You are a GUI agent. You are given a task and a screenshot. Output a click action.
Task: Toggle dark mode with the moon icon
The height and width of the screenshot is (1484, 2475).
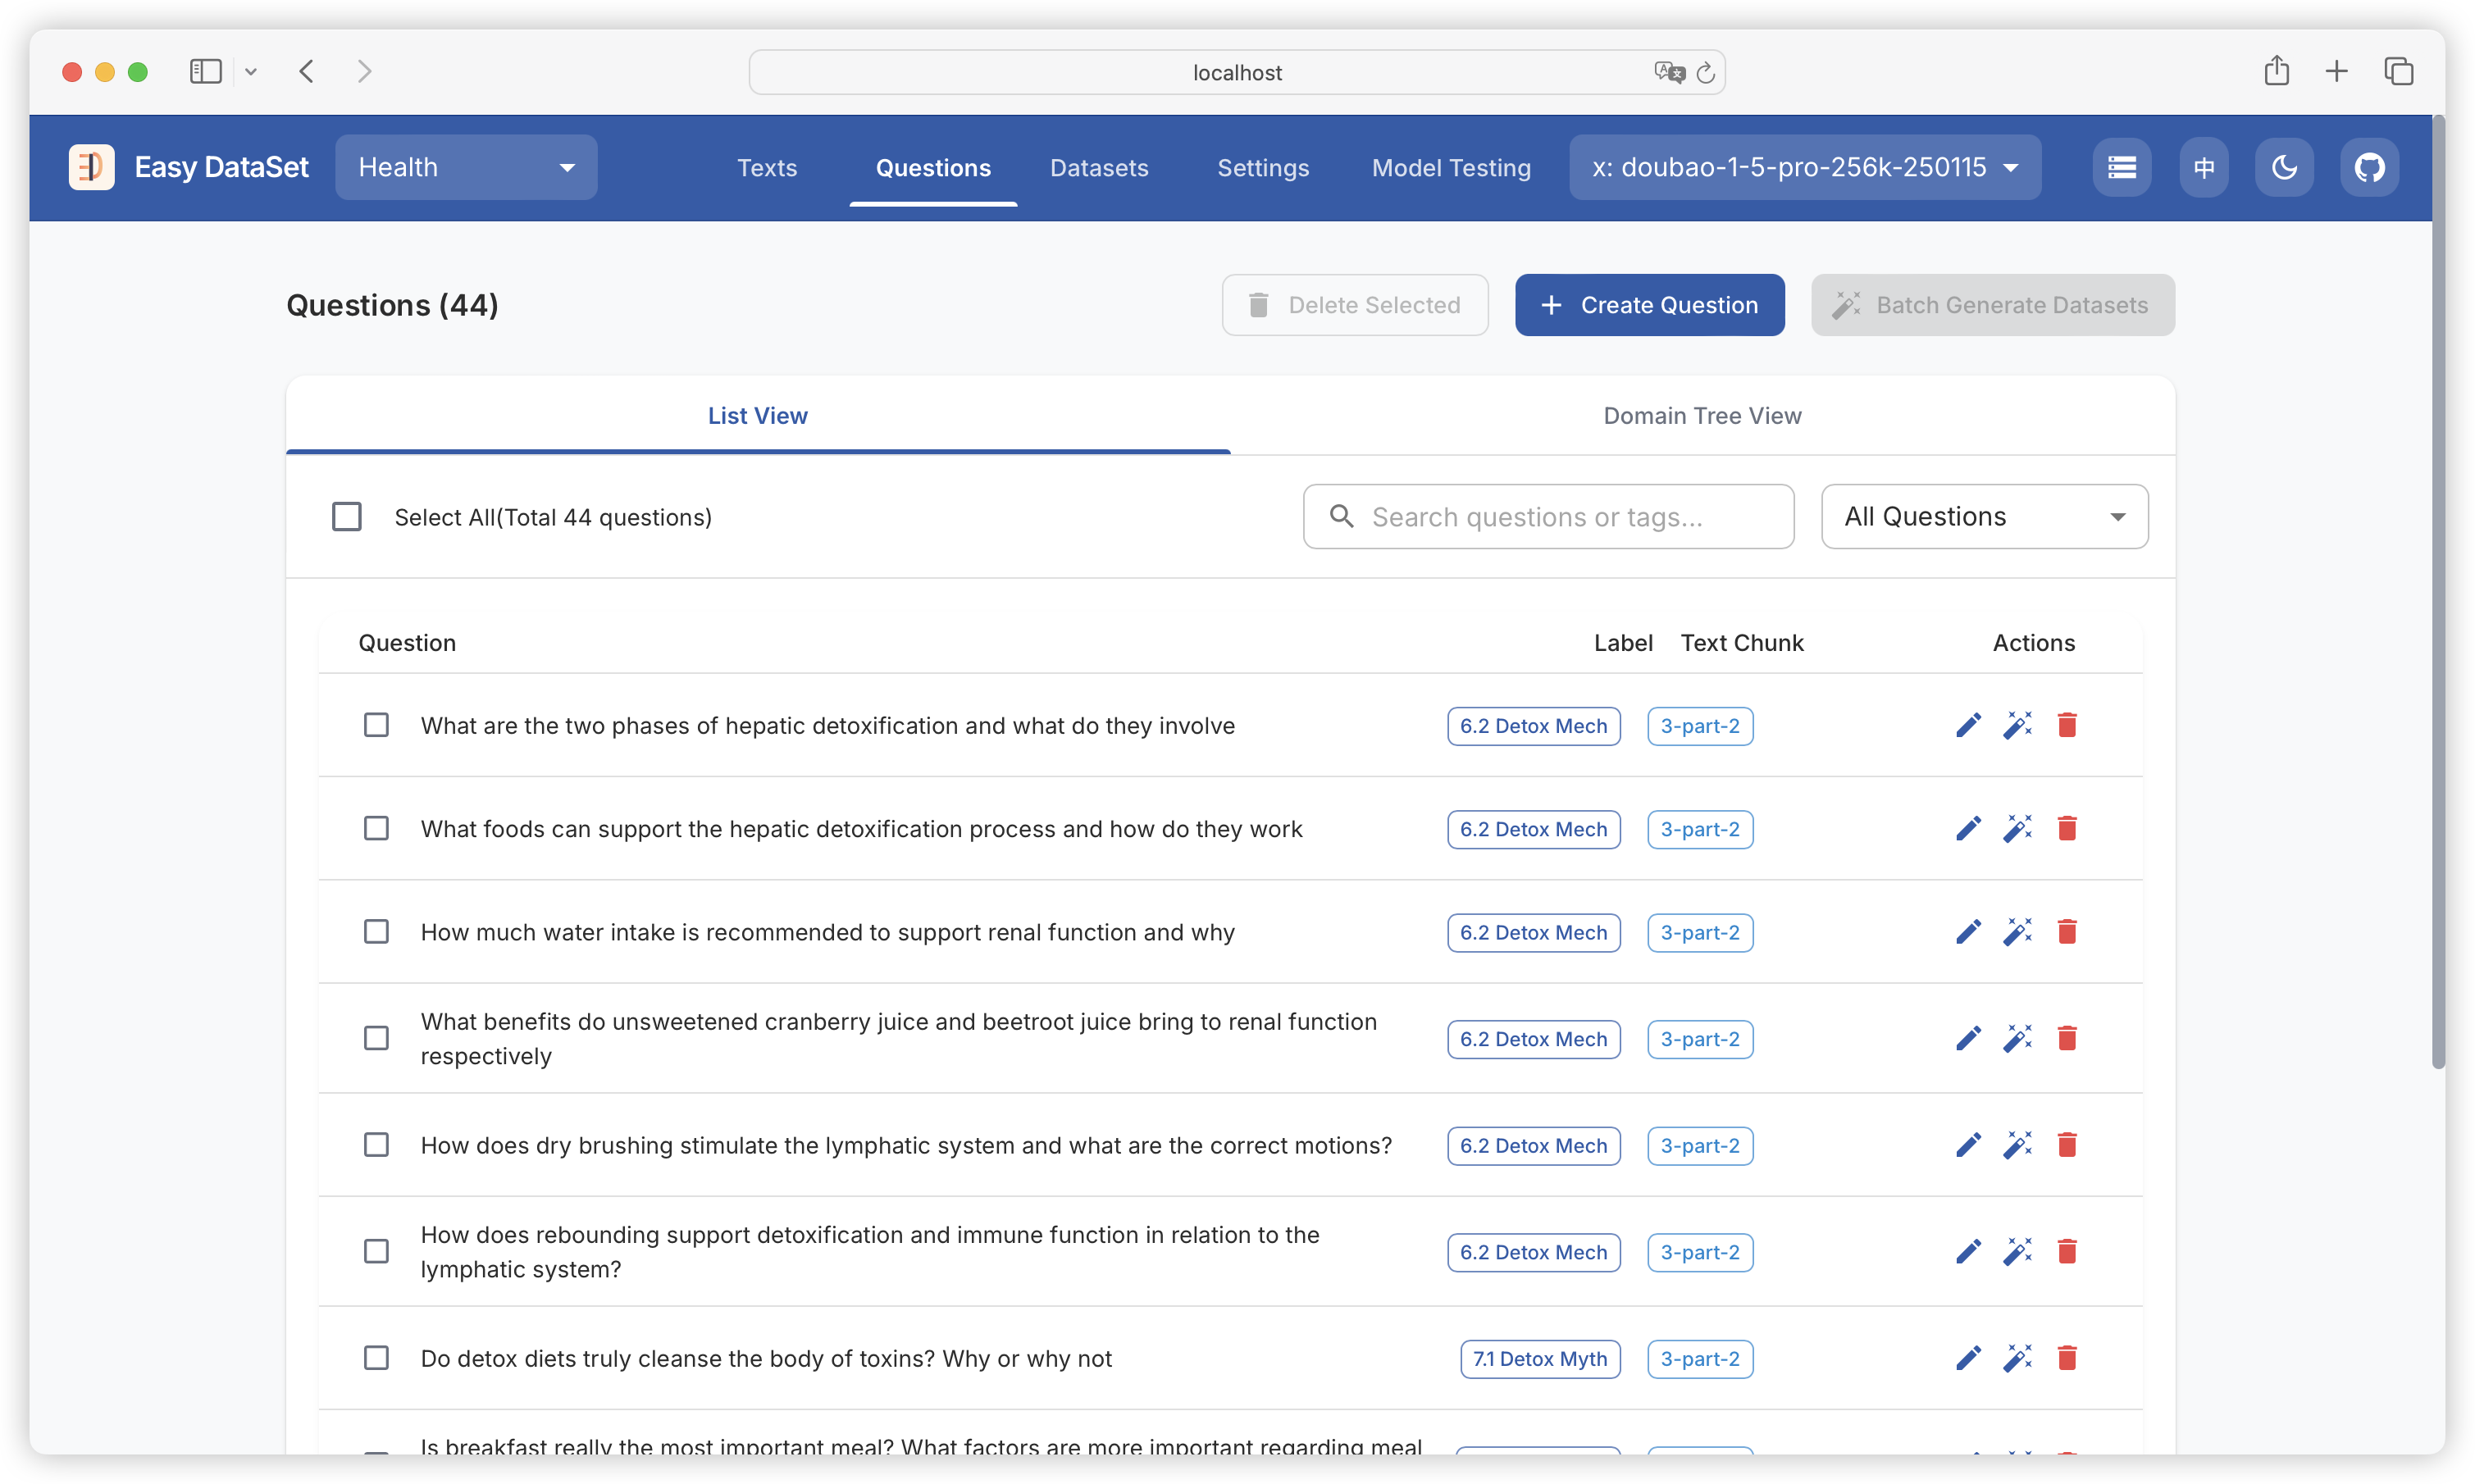tap(2284, 167)
